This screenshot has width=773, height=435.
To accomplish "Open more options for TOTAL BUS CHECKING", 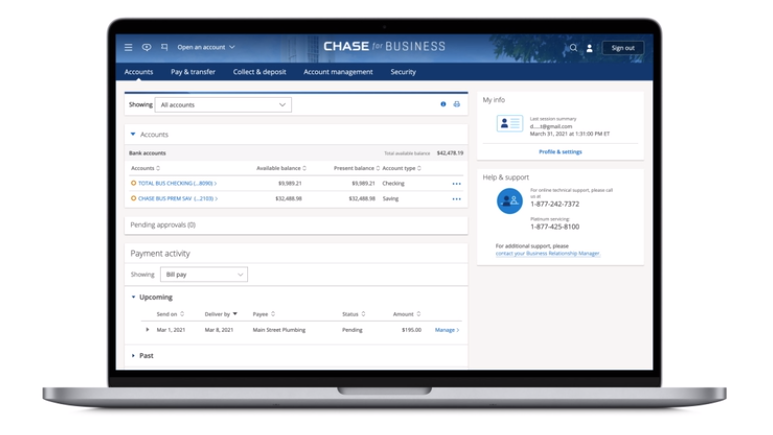I will pos(457,183).
